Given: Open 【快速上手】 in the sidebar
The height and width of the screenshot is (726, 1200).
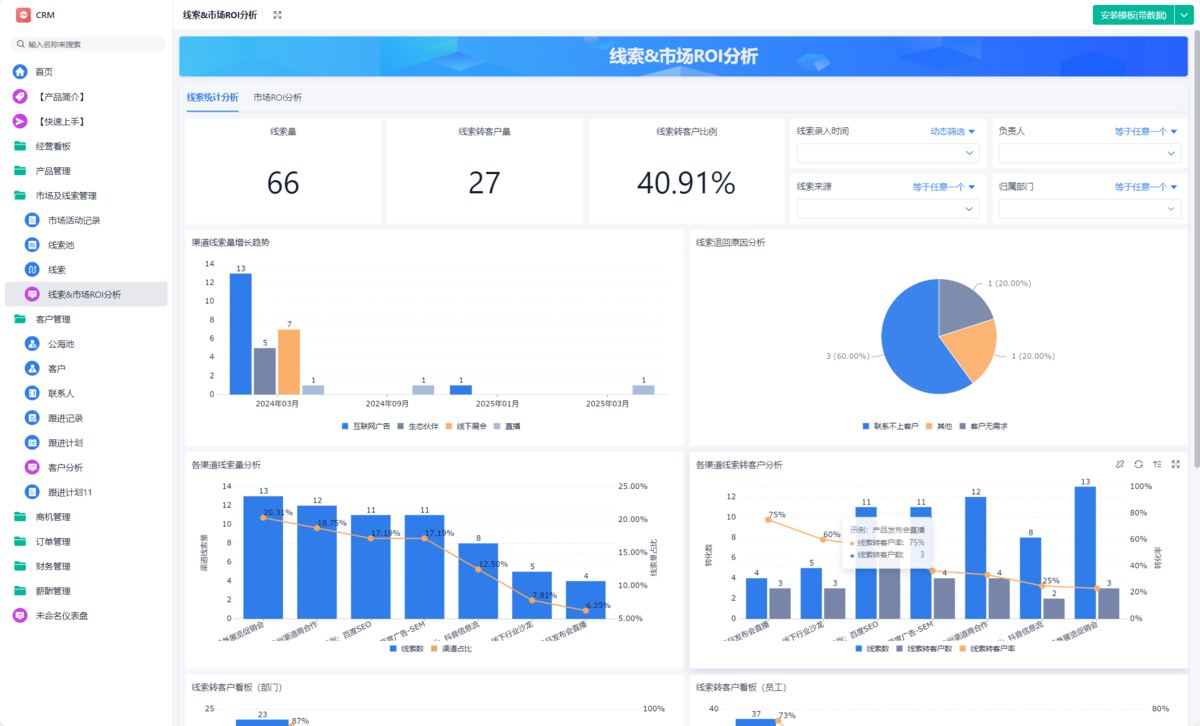Looking at the screenshot, I should pyautogui.click(x=61, y=121).
